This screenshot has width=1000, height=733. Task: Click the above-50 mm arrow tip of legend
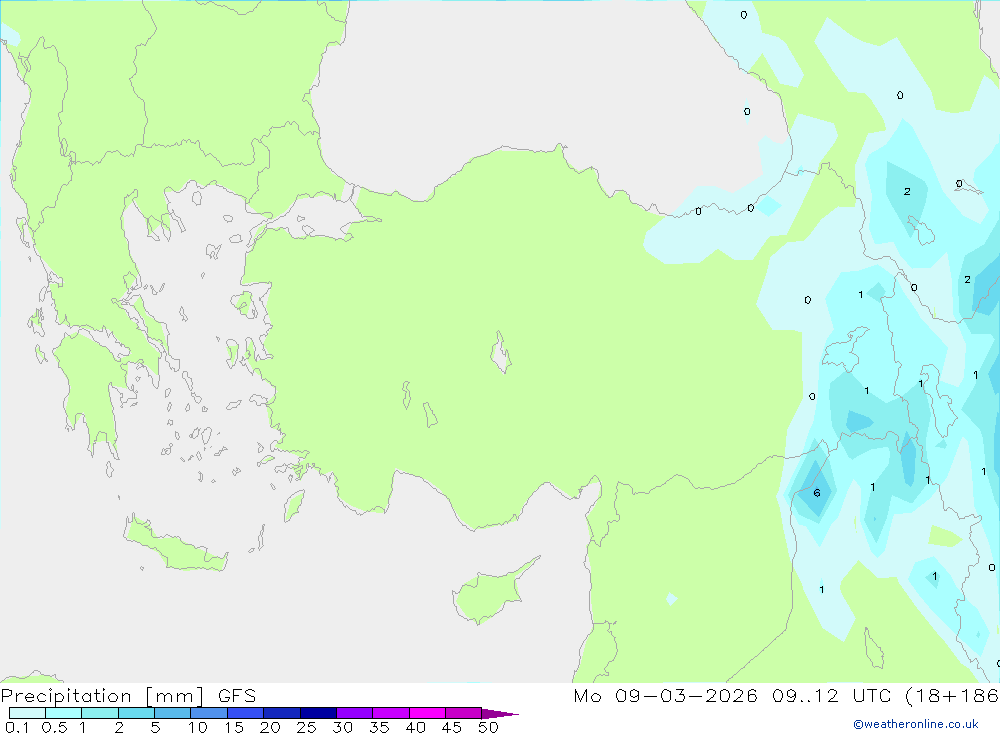(500, 714)
